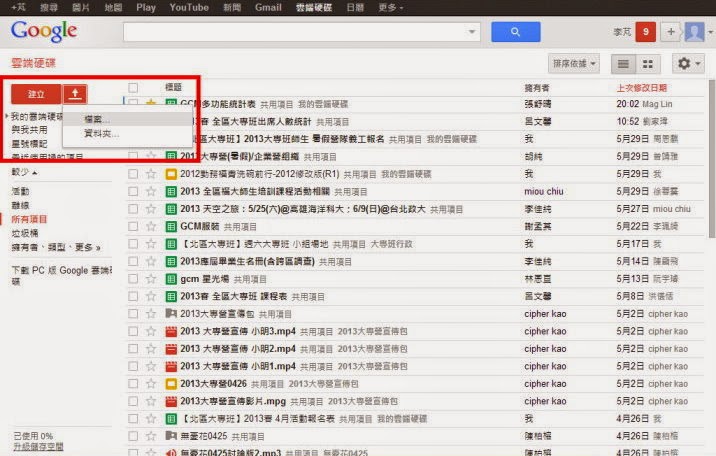
Task: Click the video icon of 小明2.mp4
Action: point(171,349)
